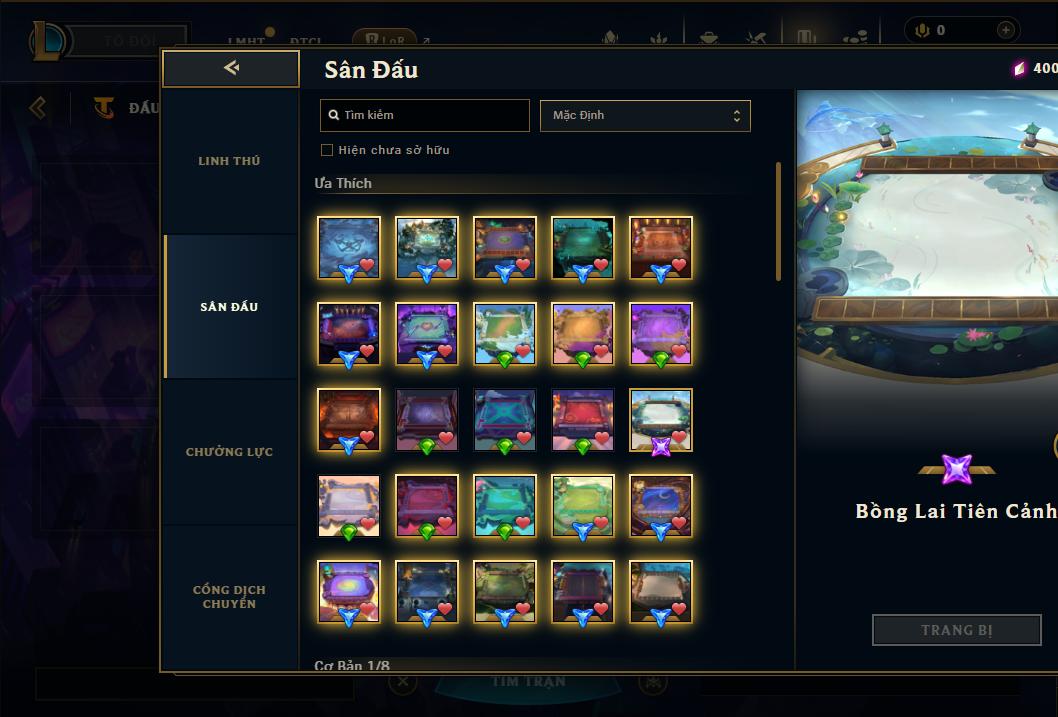Move the arena list scrollbar thumb
Screen dimensions: 1058x717
[x=778, y=221]
